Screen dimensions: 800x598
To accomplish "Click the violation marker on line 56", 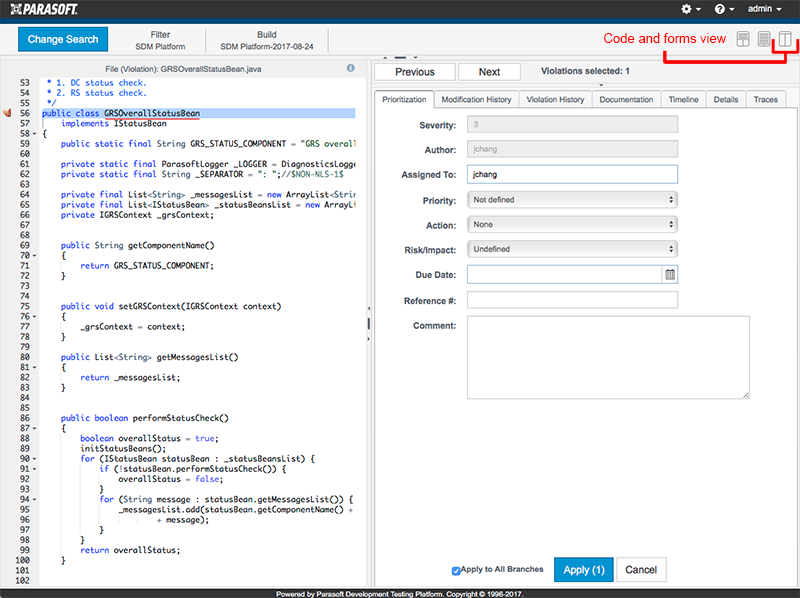I will (7, 113).
